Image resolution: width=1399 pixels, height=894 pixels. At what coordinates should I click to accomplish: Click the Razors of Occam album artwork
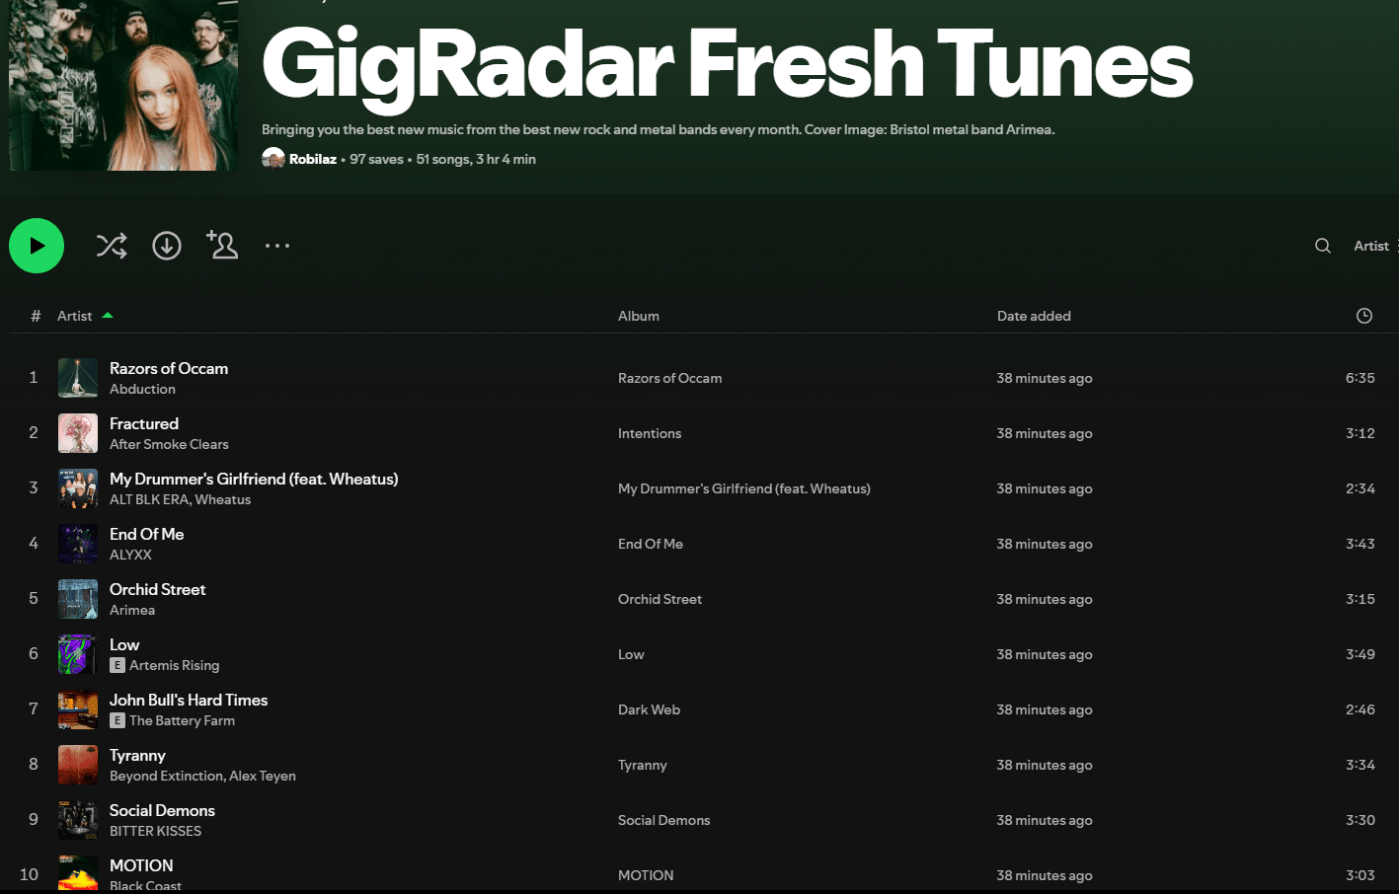(78, 378)
